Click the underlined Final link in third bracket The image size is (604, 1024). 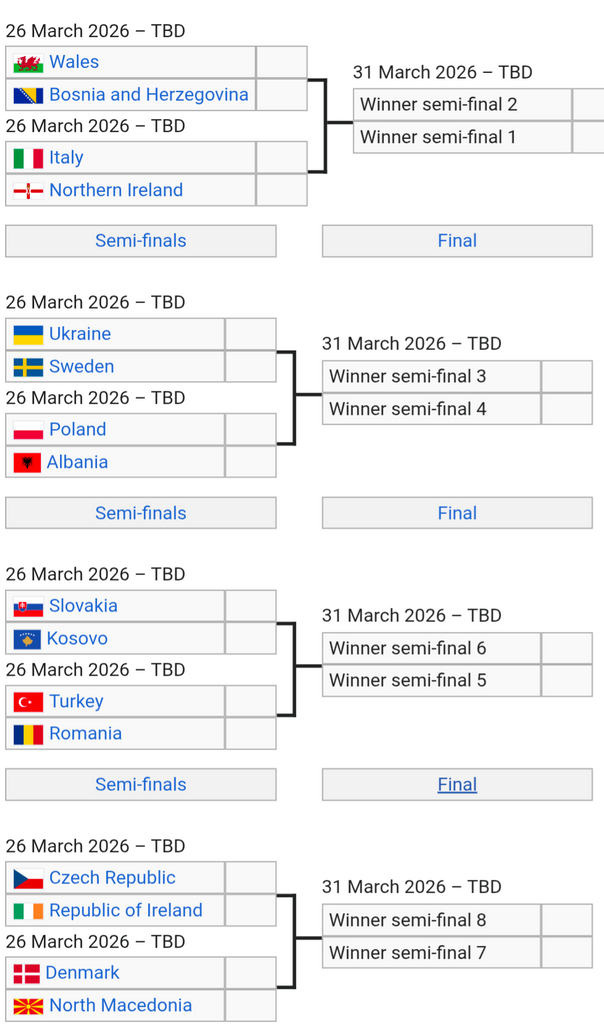click(x=457, y=785)
